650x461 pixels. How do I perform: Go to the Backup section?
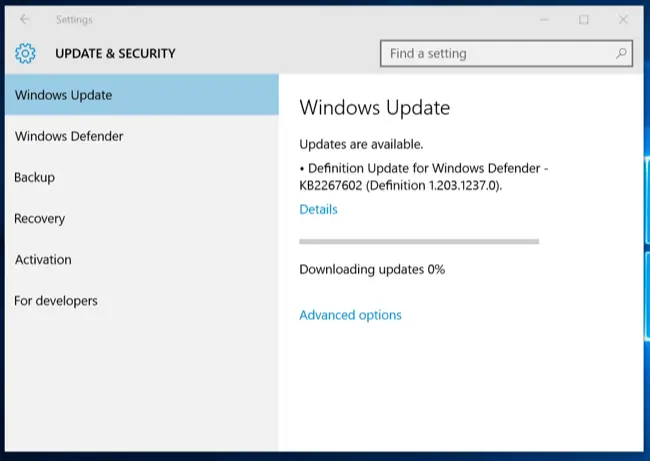142,177
